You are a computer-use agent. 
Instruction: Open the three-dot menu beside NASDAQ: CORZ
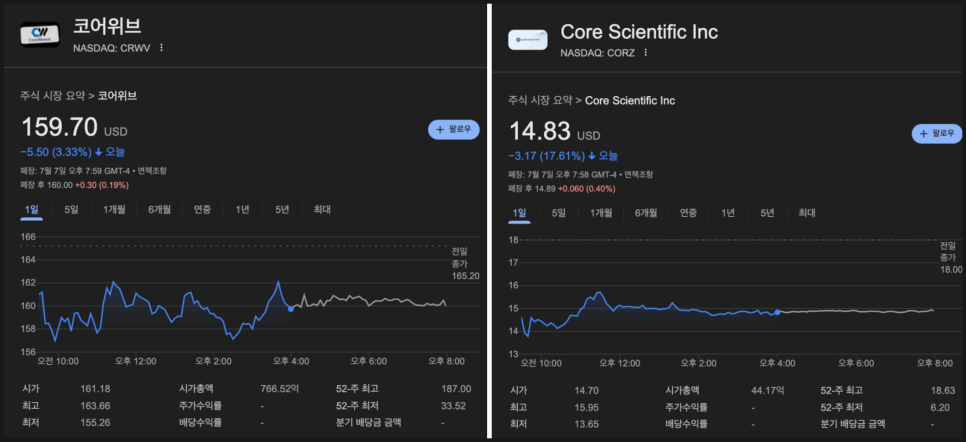pos(646,52)
